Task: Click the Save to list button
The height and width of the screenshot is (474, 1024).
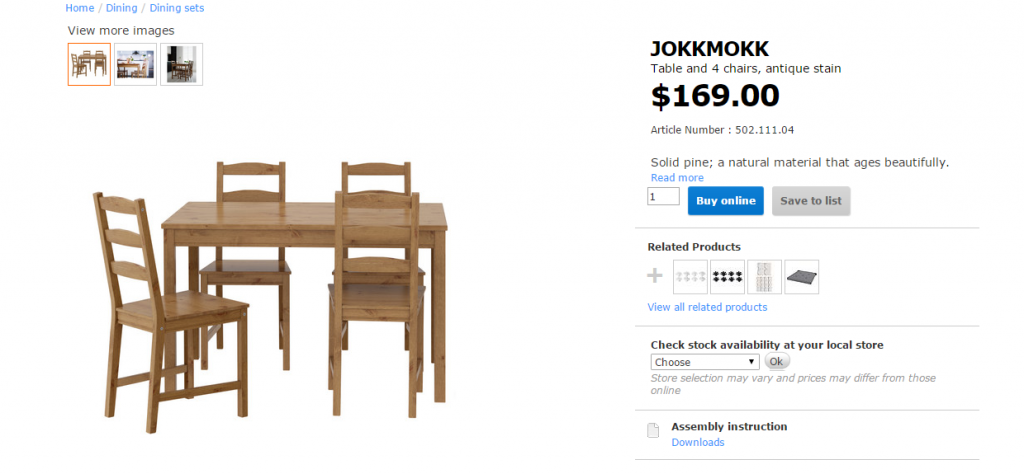Action: click(810, 201)
